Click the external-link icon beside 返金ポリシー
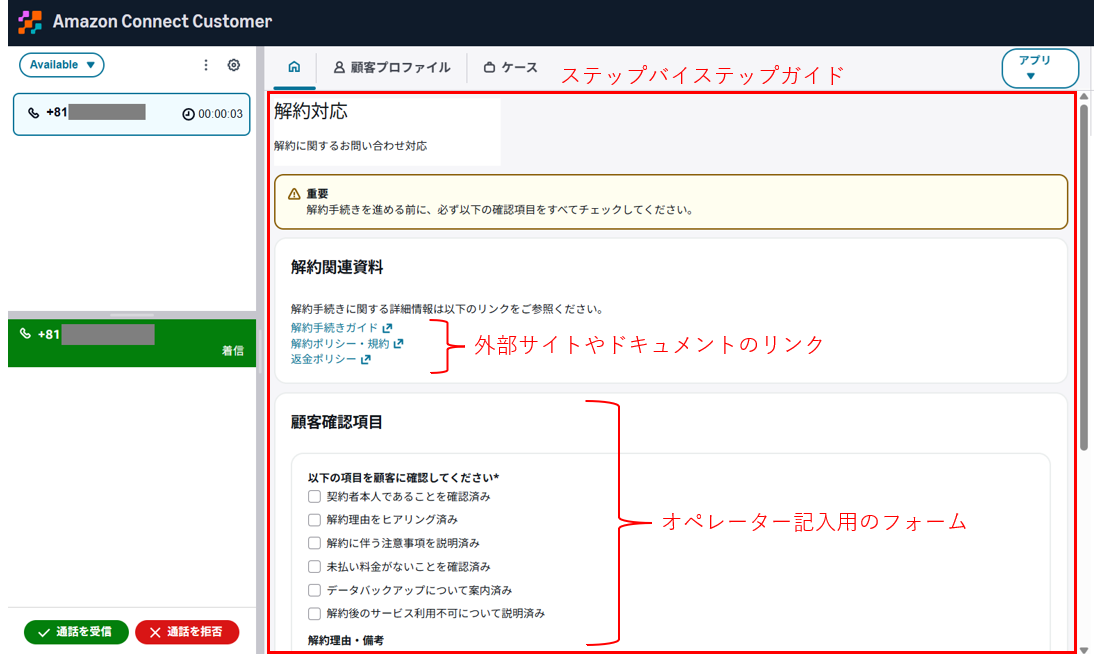1106x654 pixels. point(365,359)
